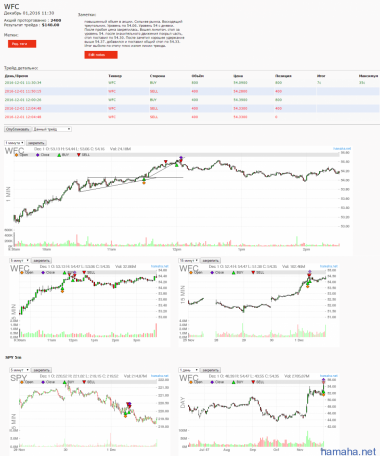Toggle orange Open marker in 5-minute WFC chart legend
The image size is (380, 456).
[x=27, y=273]
